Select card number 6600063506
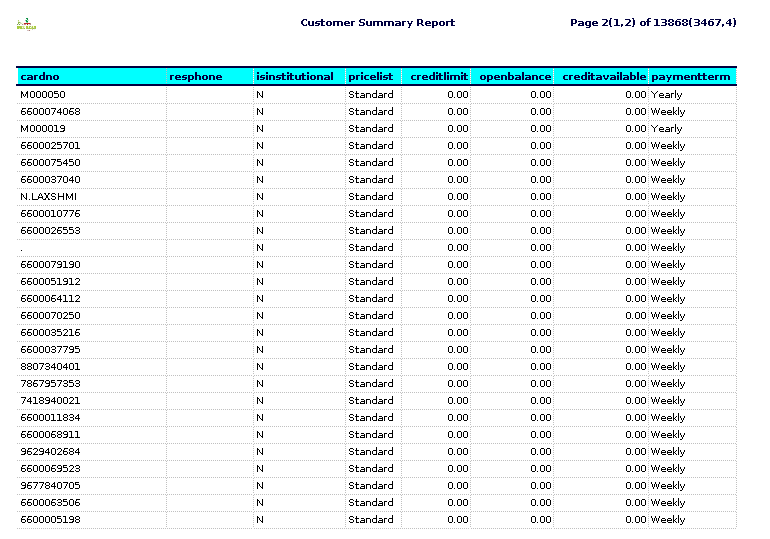 click(x=50, y=503)
